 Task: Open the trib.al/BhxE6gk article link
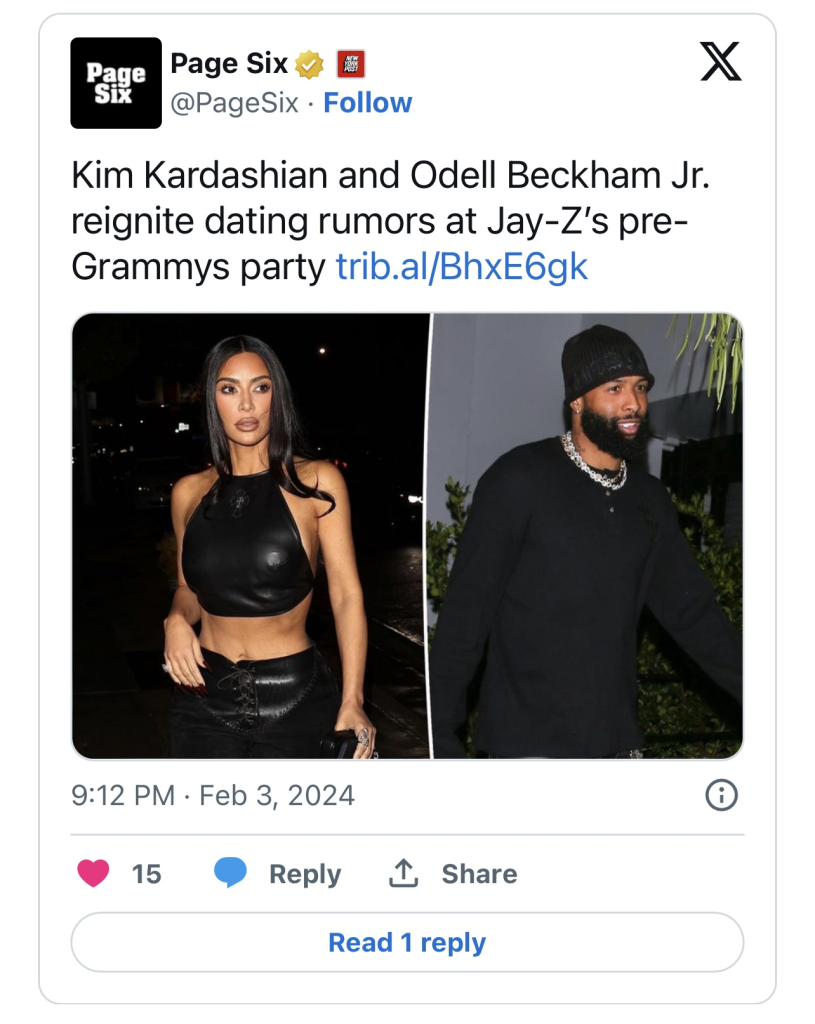[x=462, y=267]
